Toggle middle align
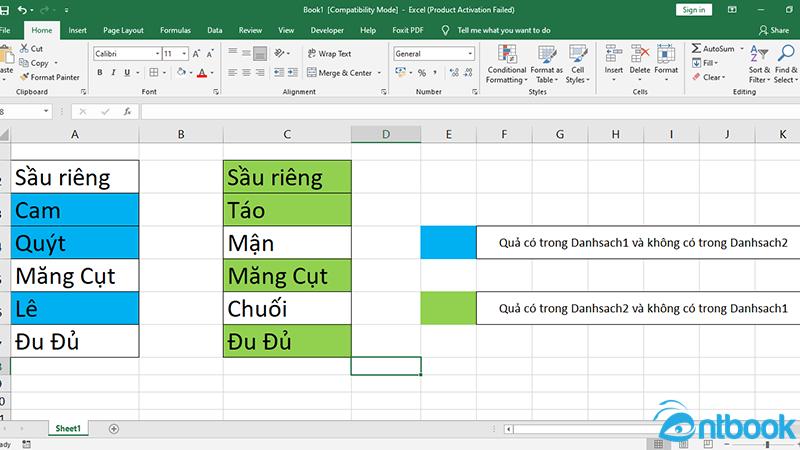 point(246,53)
